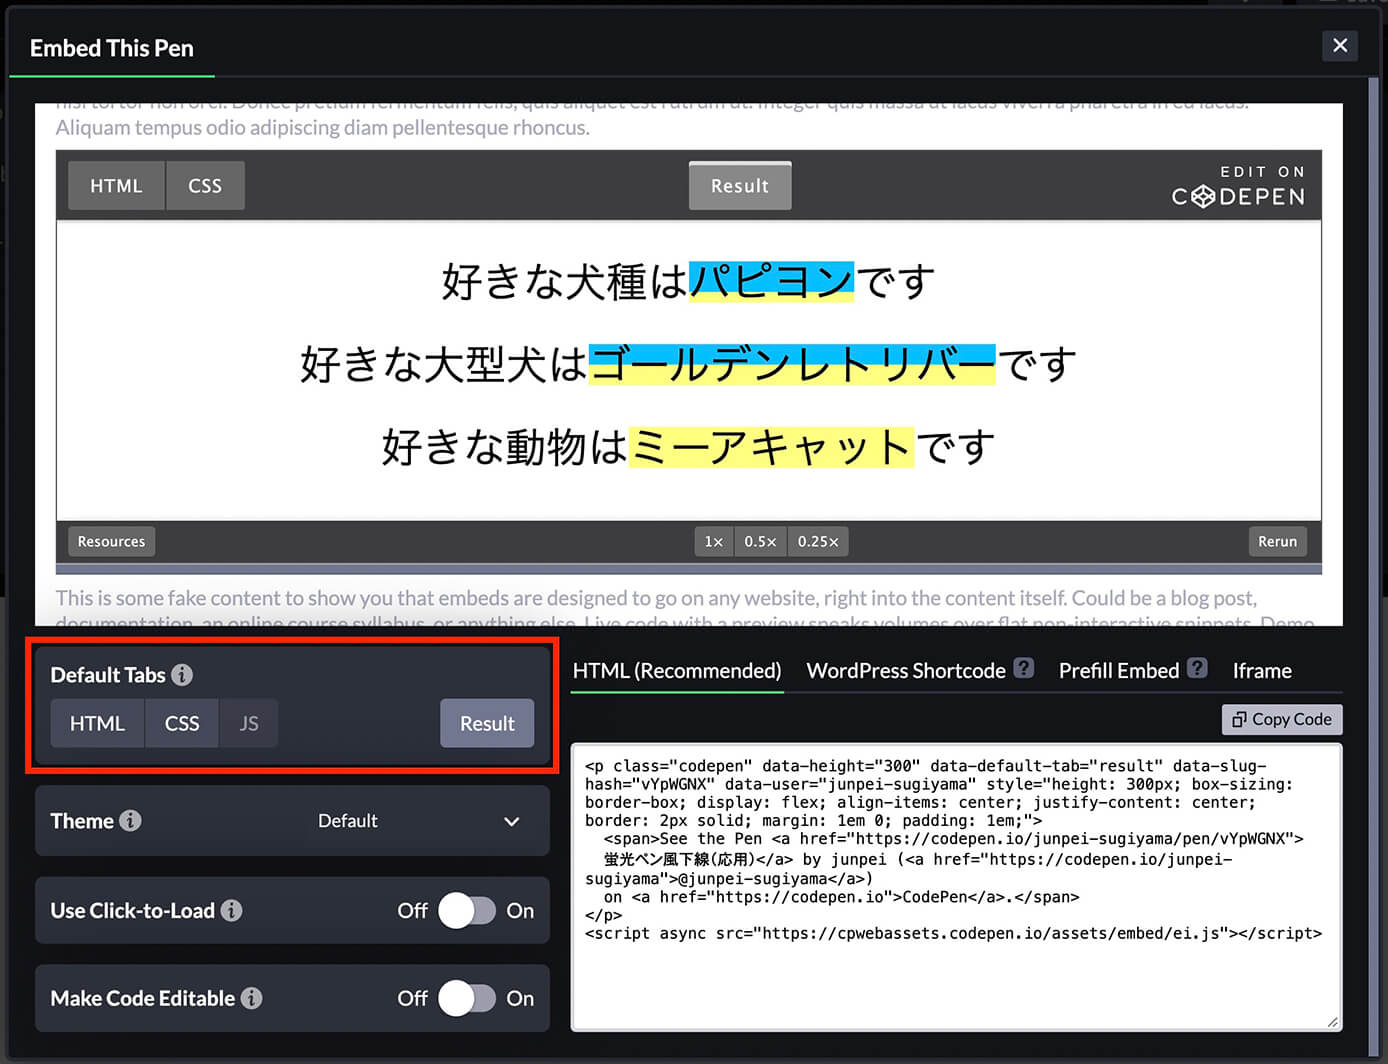Click the Theme info icon
This screenshot has width=1388, height=1064.
click(130, 821)
